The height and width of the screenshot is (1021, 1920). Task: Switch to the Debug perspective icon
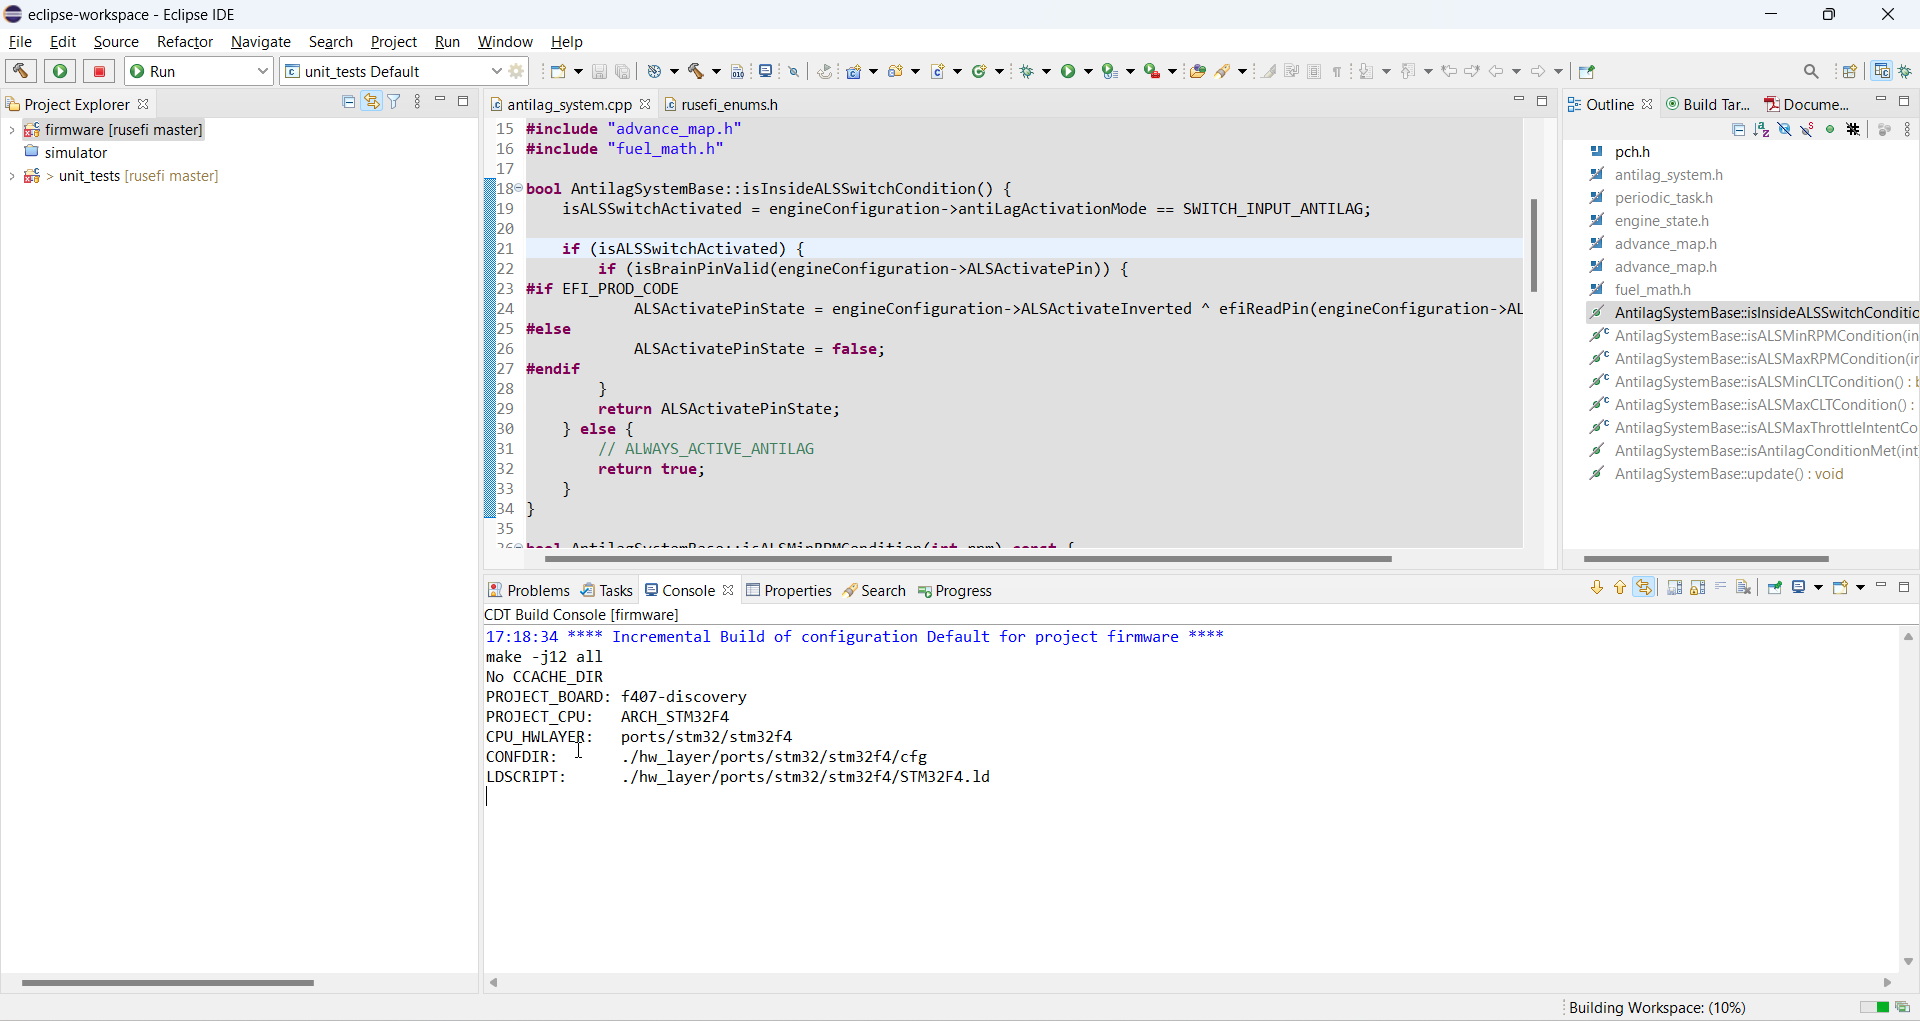coord(1906,71)
